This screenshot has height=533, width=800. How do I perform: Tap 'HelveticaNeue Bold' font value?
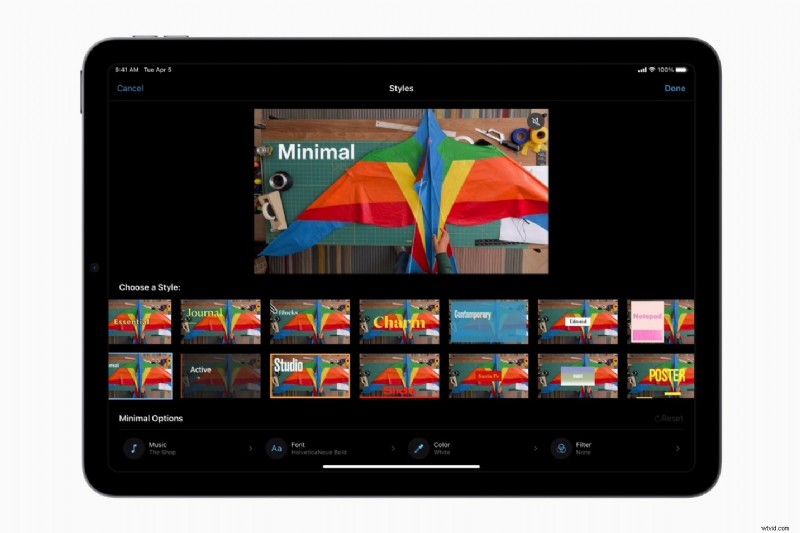coord(319,452)
